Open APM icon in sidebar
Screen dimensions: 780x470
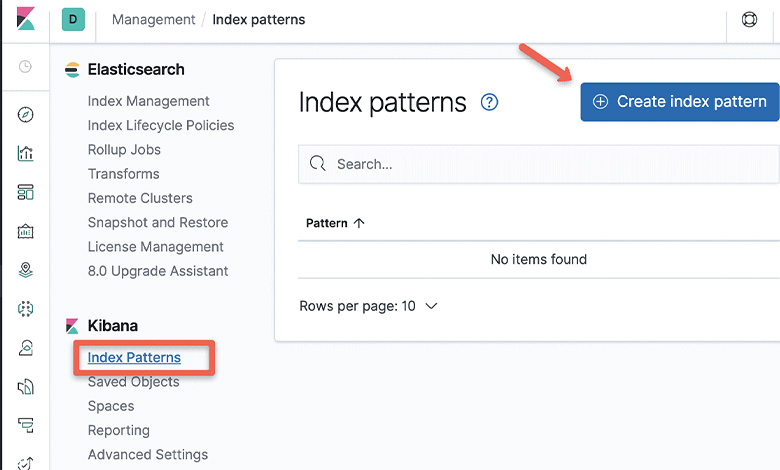25,425
